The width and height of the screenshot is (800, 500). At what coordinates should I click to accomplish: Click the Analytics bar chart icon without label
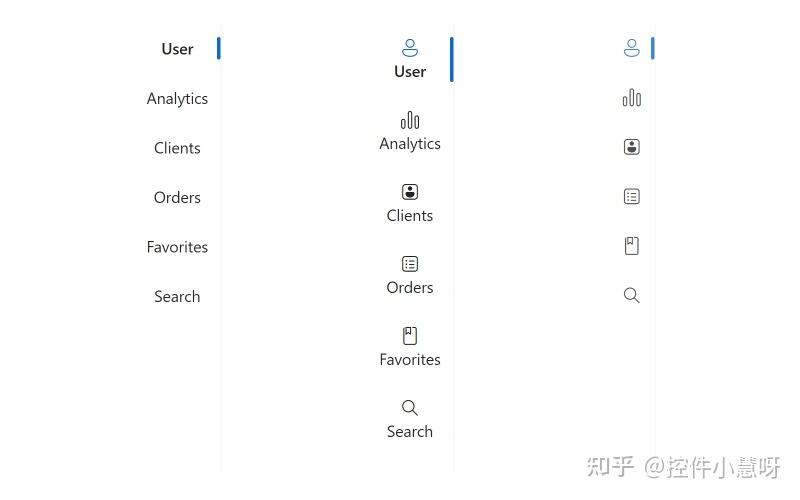coord(631,98)
